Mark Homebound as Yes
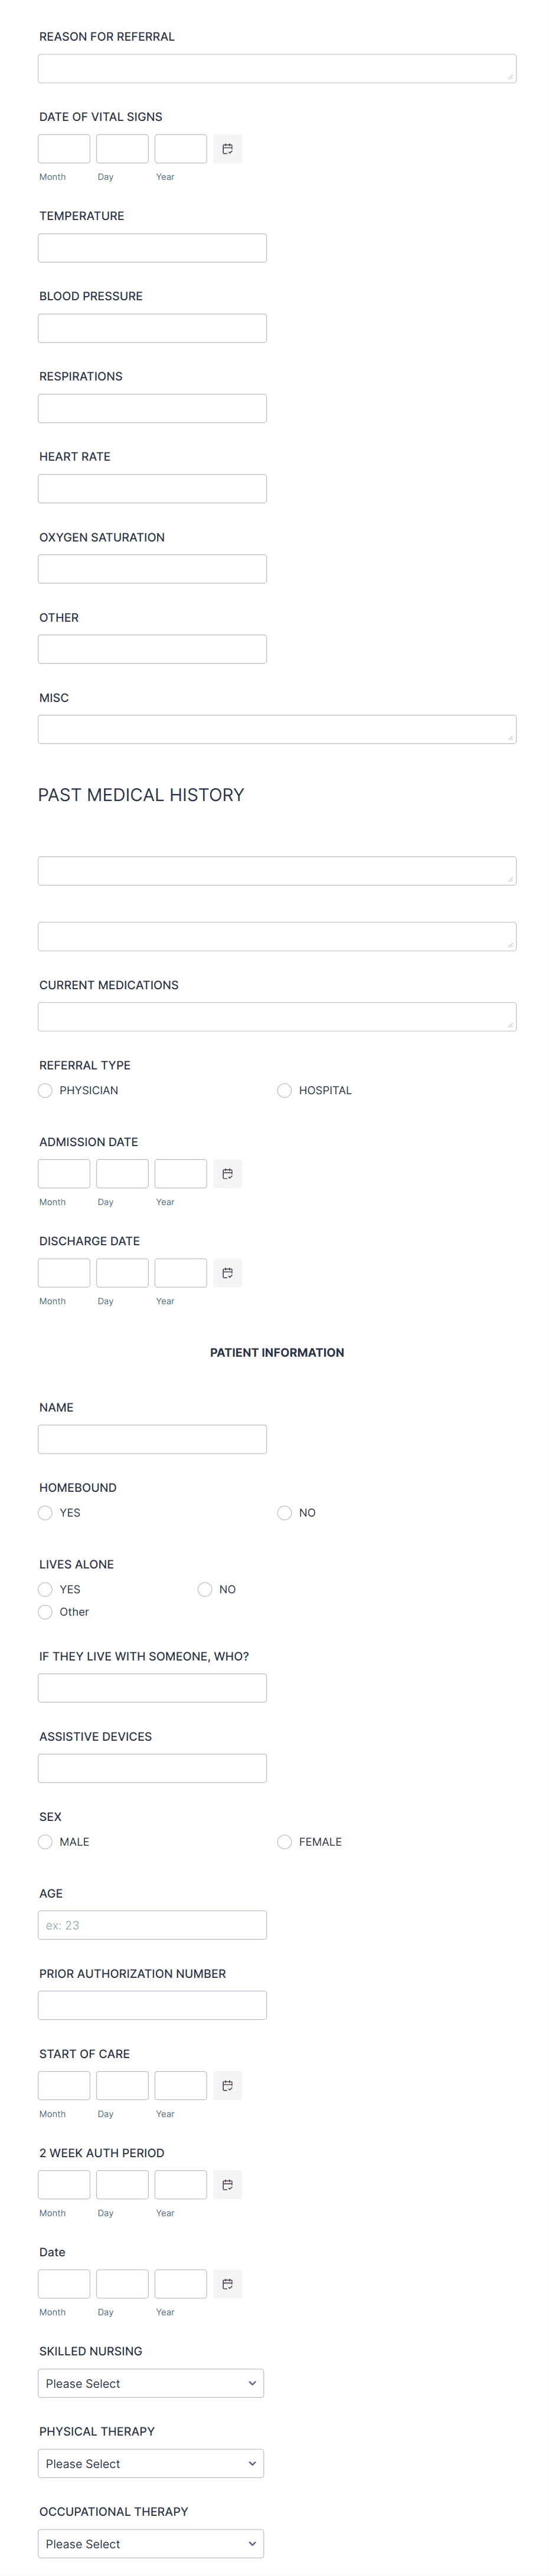Viewport: 549px width, 2576px height. [45, 1512]
